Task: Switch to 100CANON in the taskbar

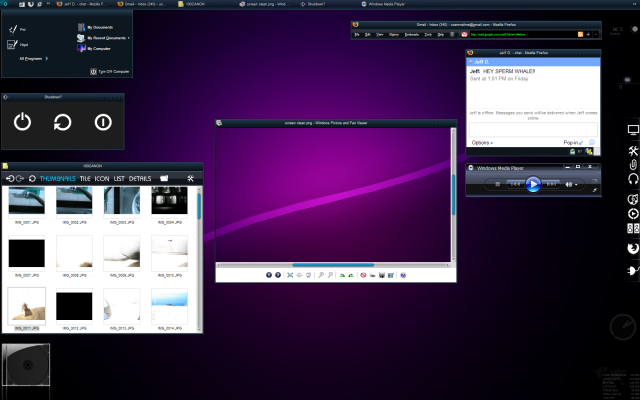Action: (x=192, y=4)
